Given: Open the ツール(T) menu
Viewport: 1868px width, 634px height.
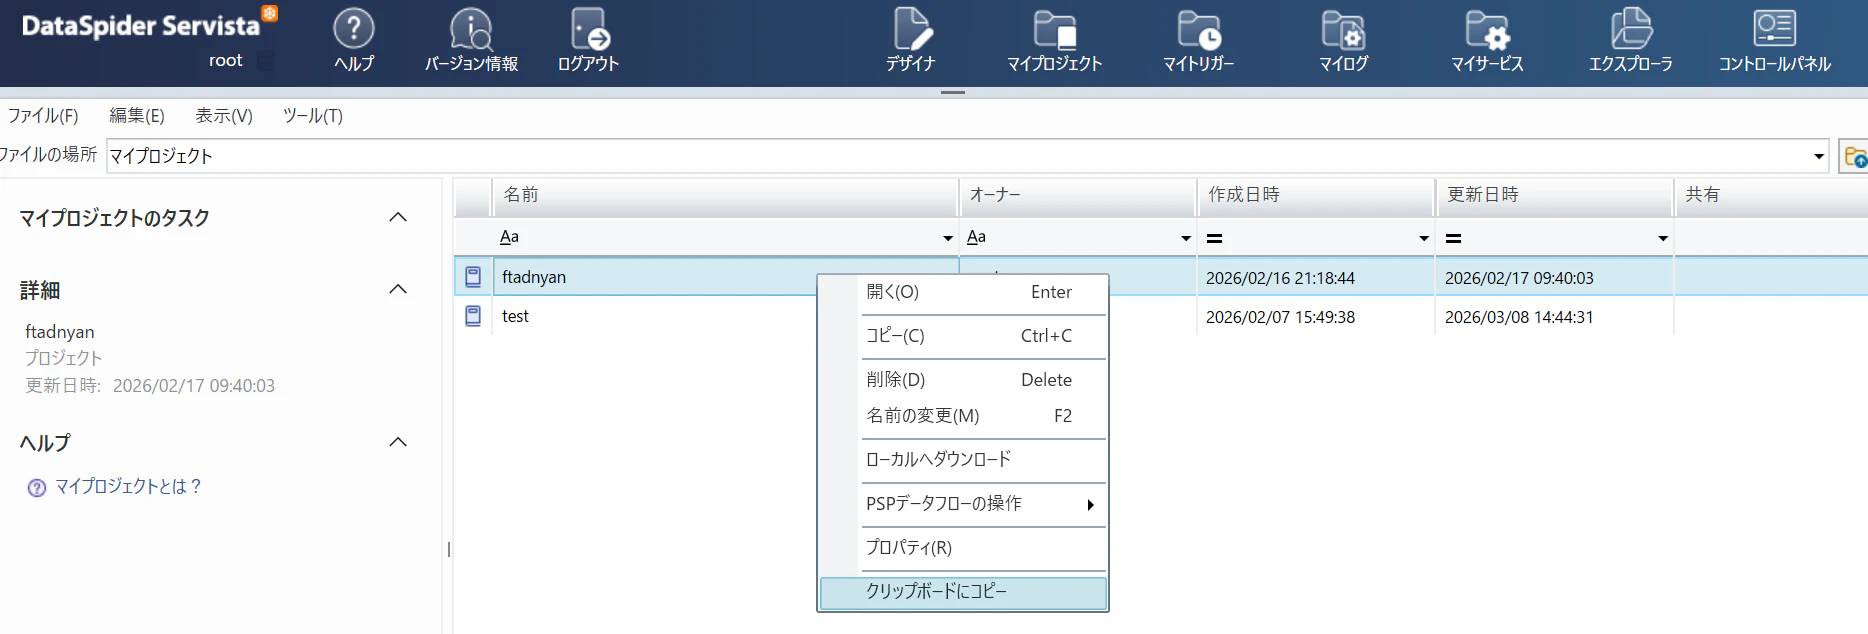Looking at the screenshot, I should coord(313,116).
